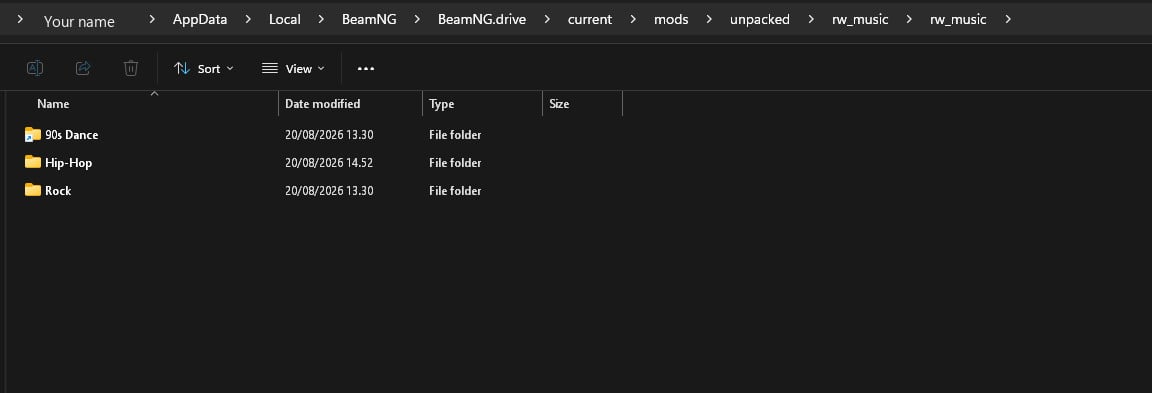
Task: Click the Delete trash icon
Action: click(x=131, y=68)
